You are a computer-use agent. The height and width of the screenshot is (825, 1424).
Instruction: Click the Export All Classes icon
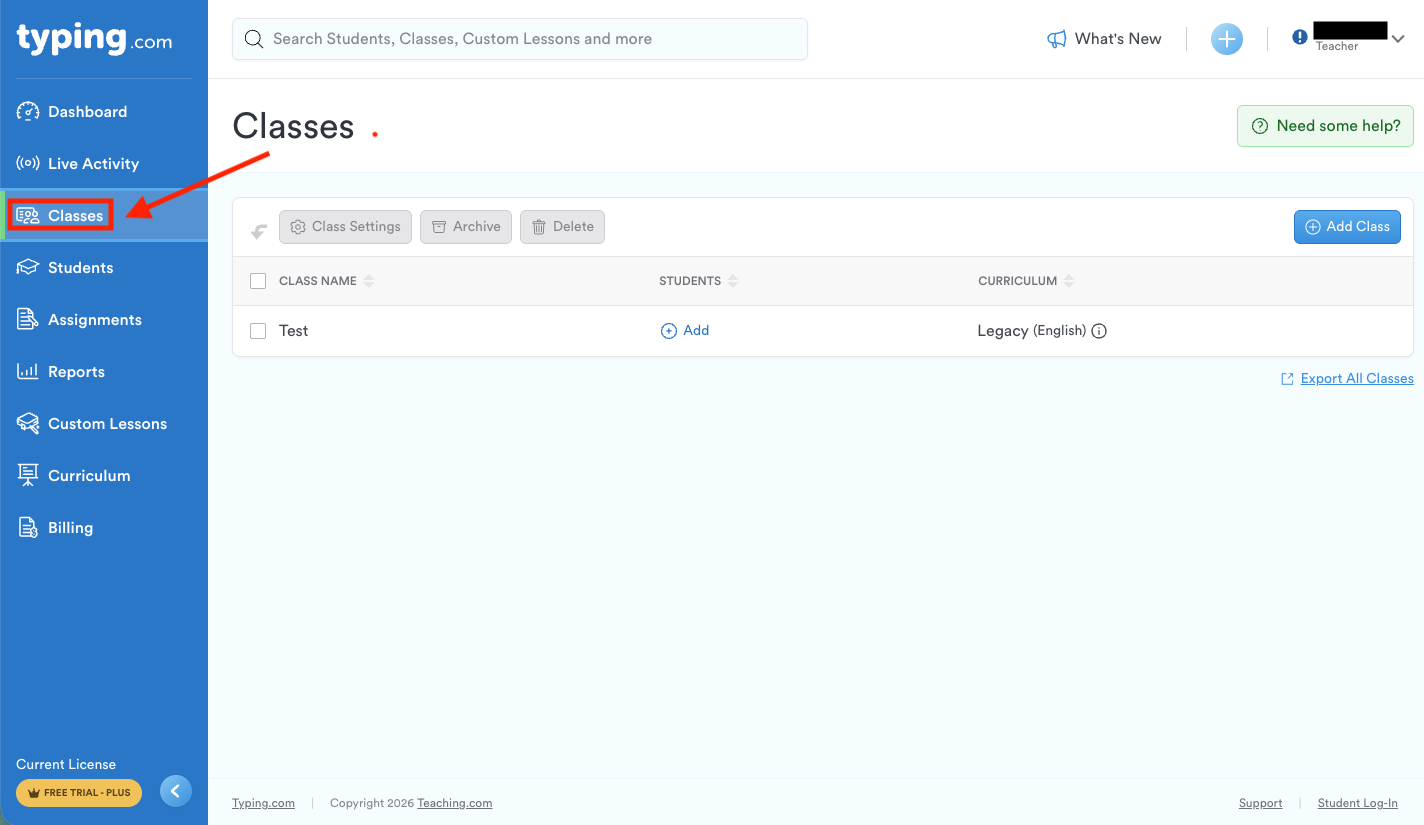[x=1287, y=379]
